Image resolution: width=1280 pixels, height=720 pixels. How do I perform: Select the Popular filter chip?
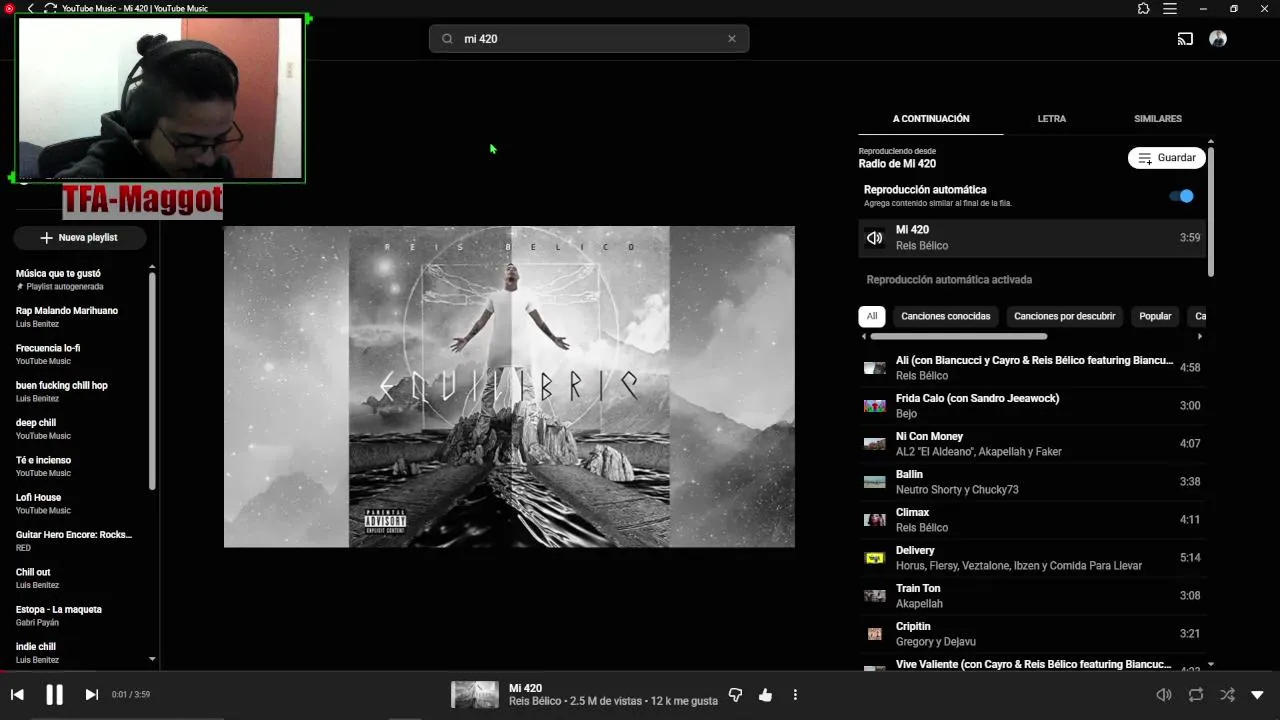(1155, 316)
